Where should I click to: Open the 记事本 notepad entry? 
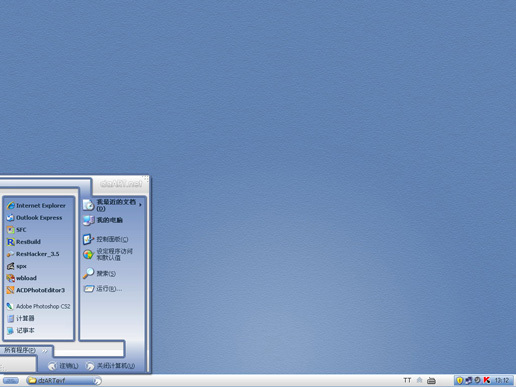(x=21, y=330)
